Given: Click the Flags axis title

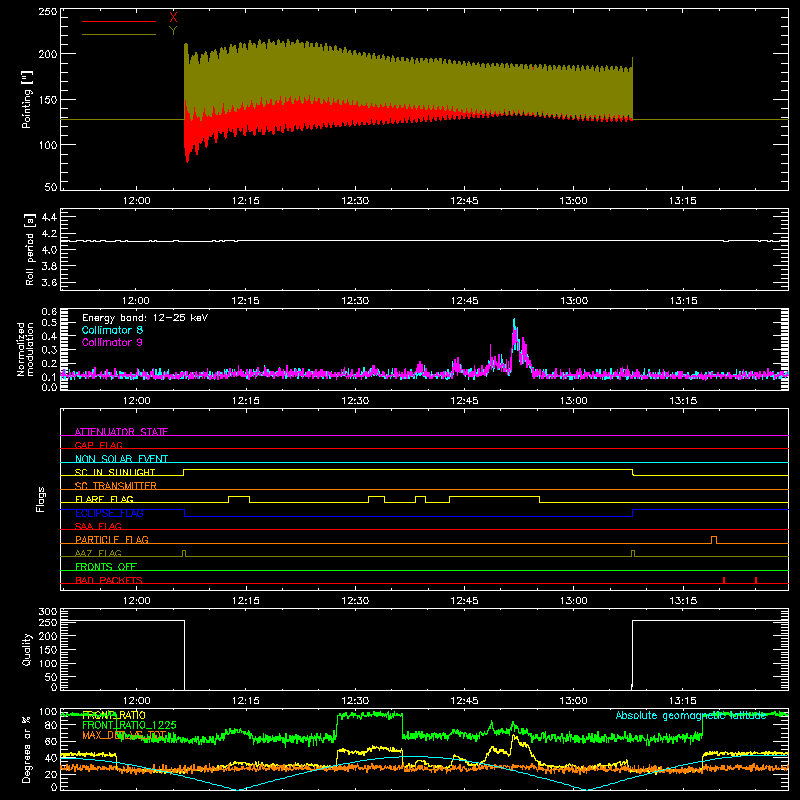Looking at the screenshot, I should 40,499.
